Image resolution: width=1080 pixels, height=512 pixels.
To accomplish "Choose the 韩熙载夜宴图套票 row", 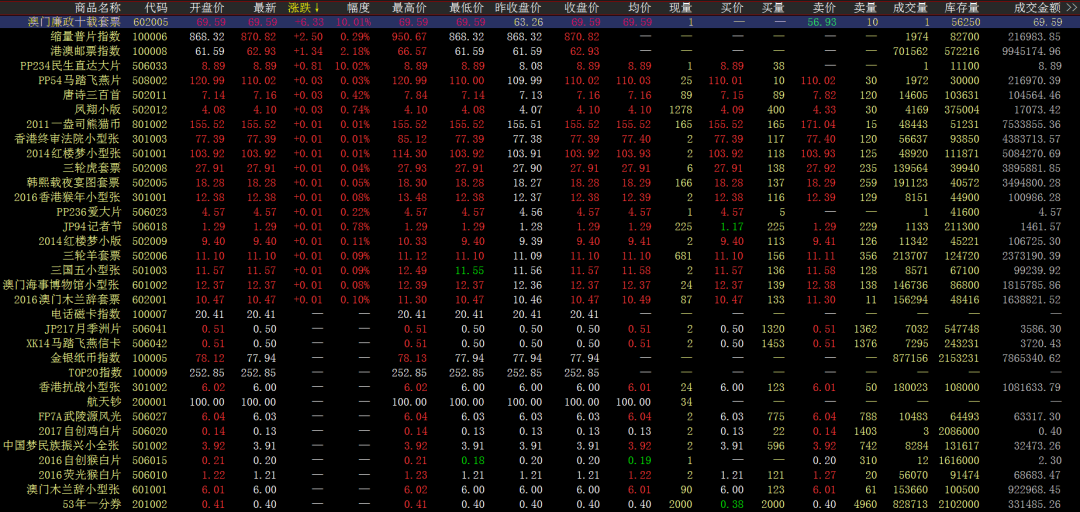I will pos(540,183).
